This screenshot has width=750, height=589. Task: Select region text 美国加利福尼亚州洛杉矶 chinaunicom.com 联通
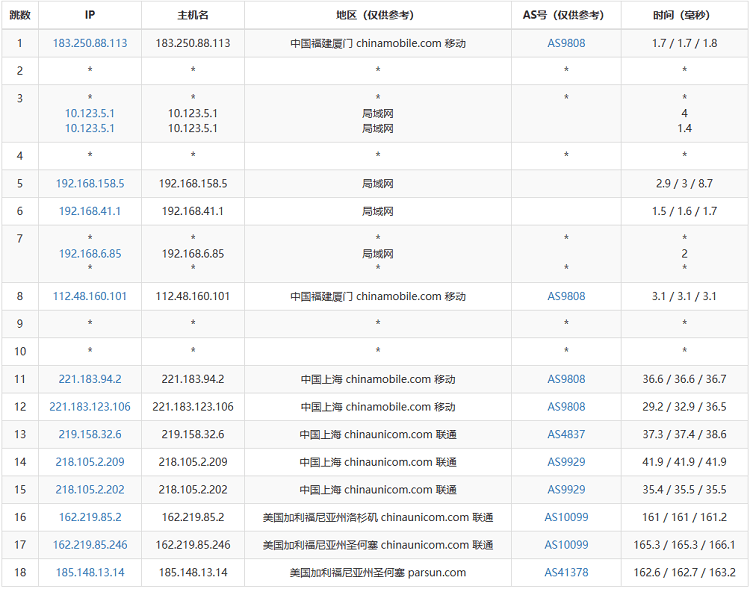(x=378, y=517)
